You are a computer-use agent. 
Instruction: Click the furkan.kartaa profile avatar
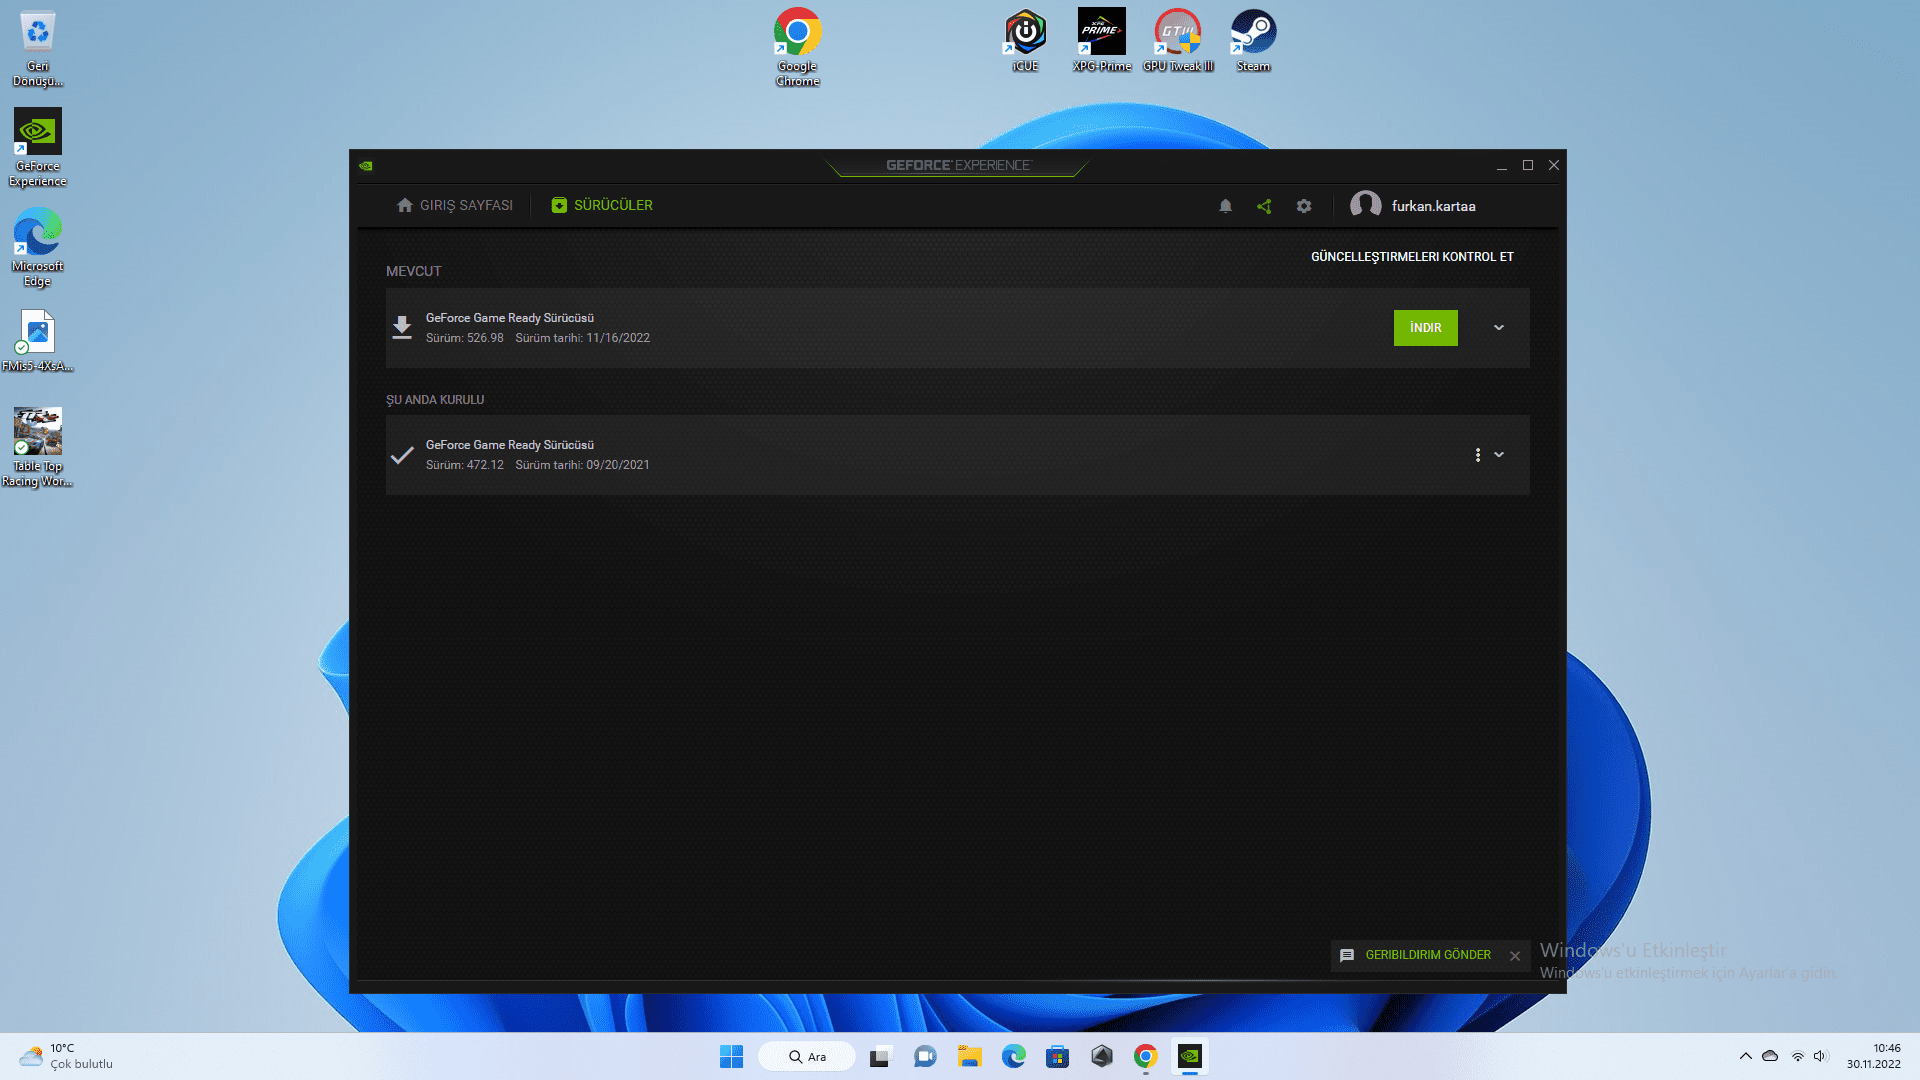click(x=1365, y=205)
